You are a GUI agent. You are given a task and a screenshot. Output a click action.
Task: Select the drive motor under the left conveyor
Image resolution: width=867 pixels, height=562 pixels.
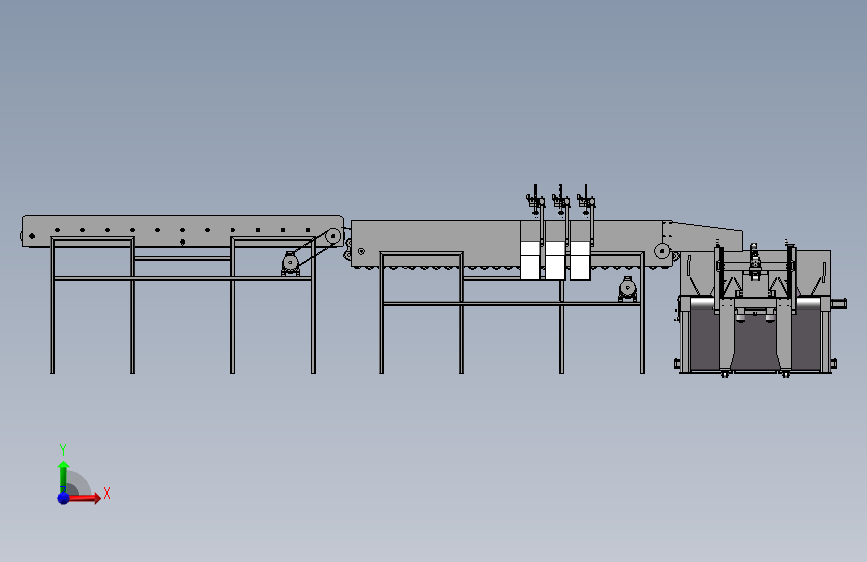point(290,263)
